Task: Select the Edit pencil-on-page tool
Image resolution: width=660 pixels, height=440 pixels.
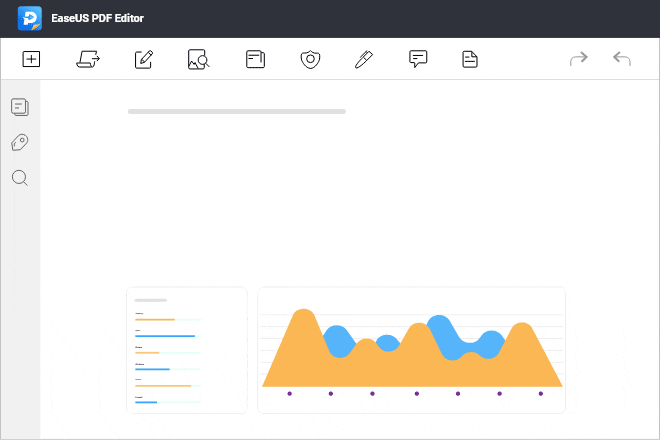Action: tap(143, 59)
